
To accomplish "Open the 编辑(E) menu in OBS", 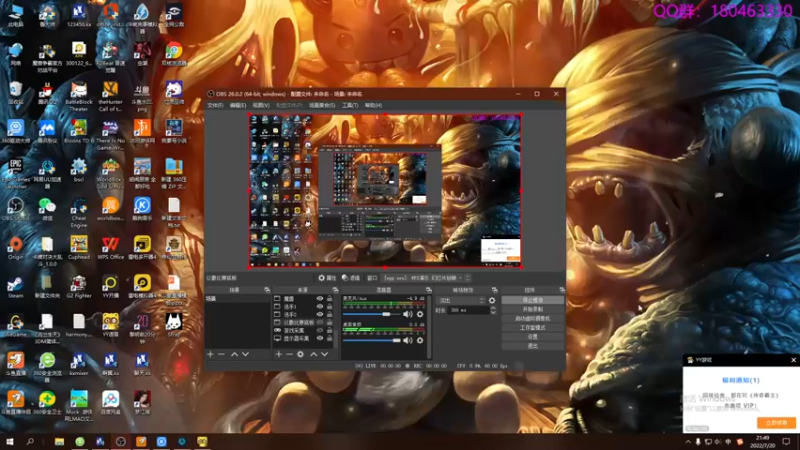I will [x=238, y=105].
